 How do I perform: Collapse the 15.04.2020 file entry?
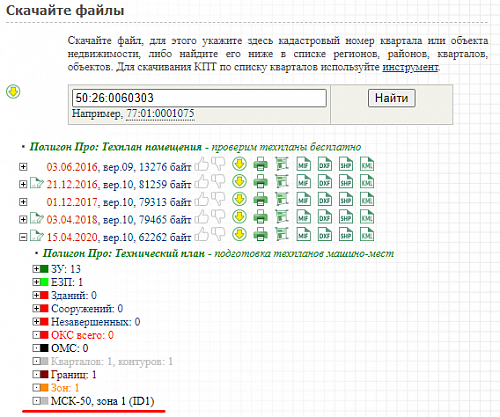point(23,237)
